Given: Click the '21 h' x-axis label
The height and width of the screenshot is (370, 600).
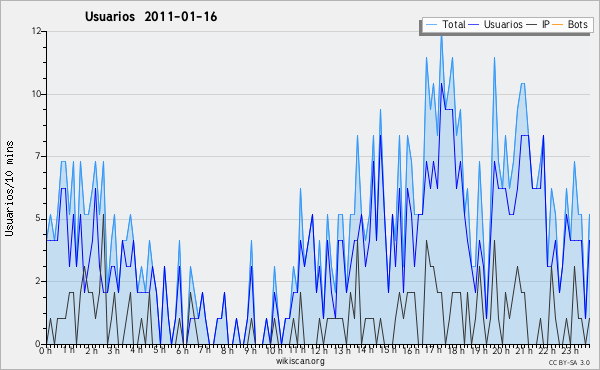Looking at the screenshot, I should coord(523,350).
